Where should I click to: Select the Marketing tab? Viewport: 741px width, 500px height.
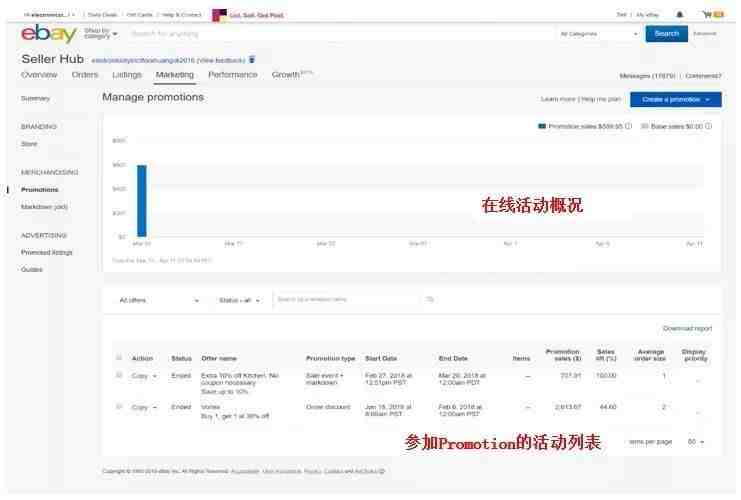point(174,75)
